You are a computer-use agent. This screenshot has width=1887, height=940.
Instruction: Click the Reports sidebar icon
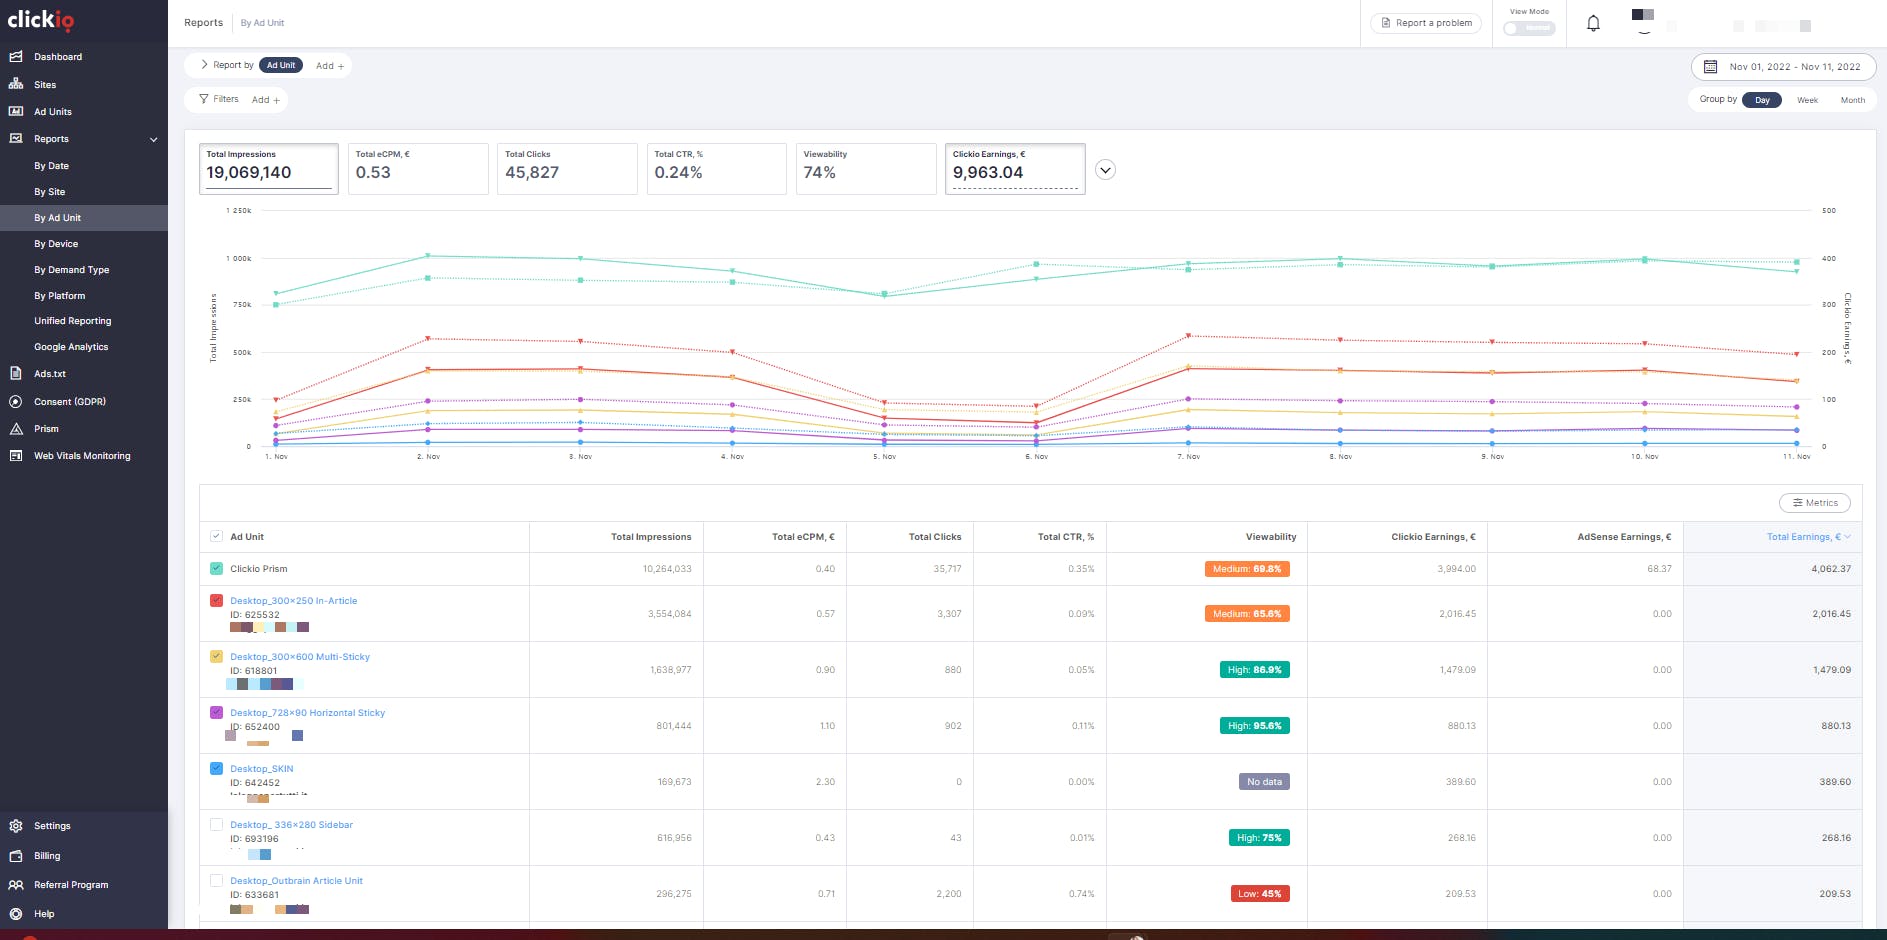point(16,138)
